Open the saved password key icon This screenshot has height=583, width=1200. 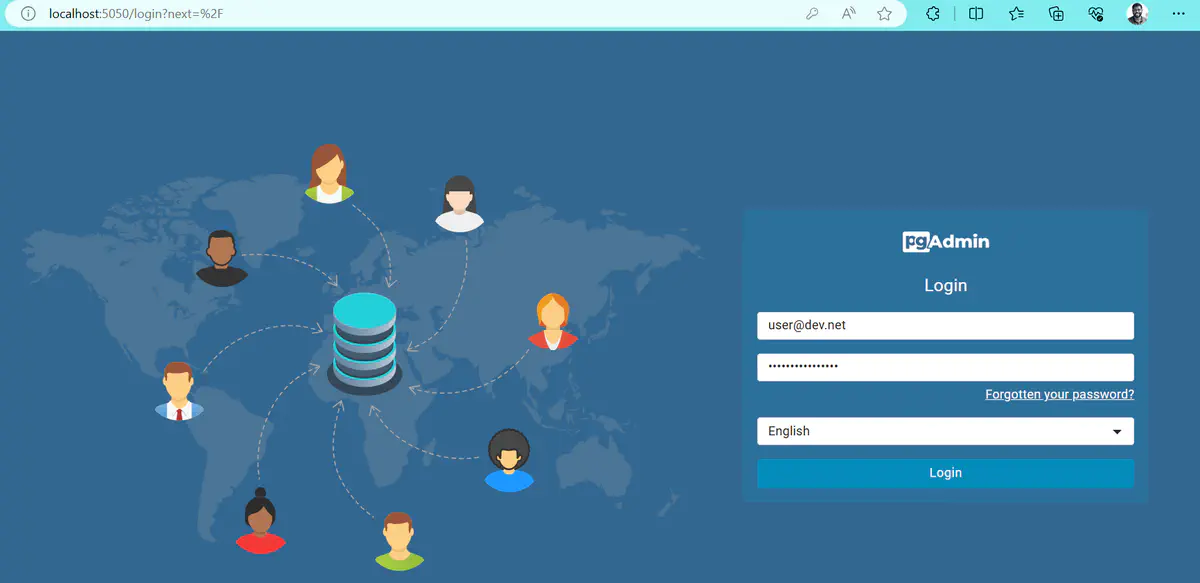[813, 14]
